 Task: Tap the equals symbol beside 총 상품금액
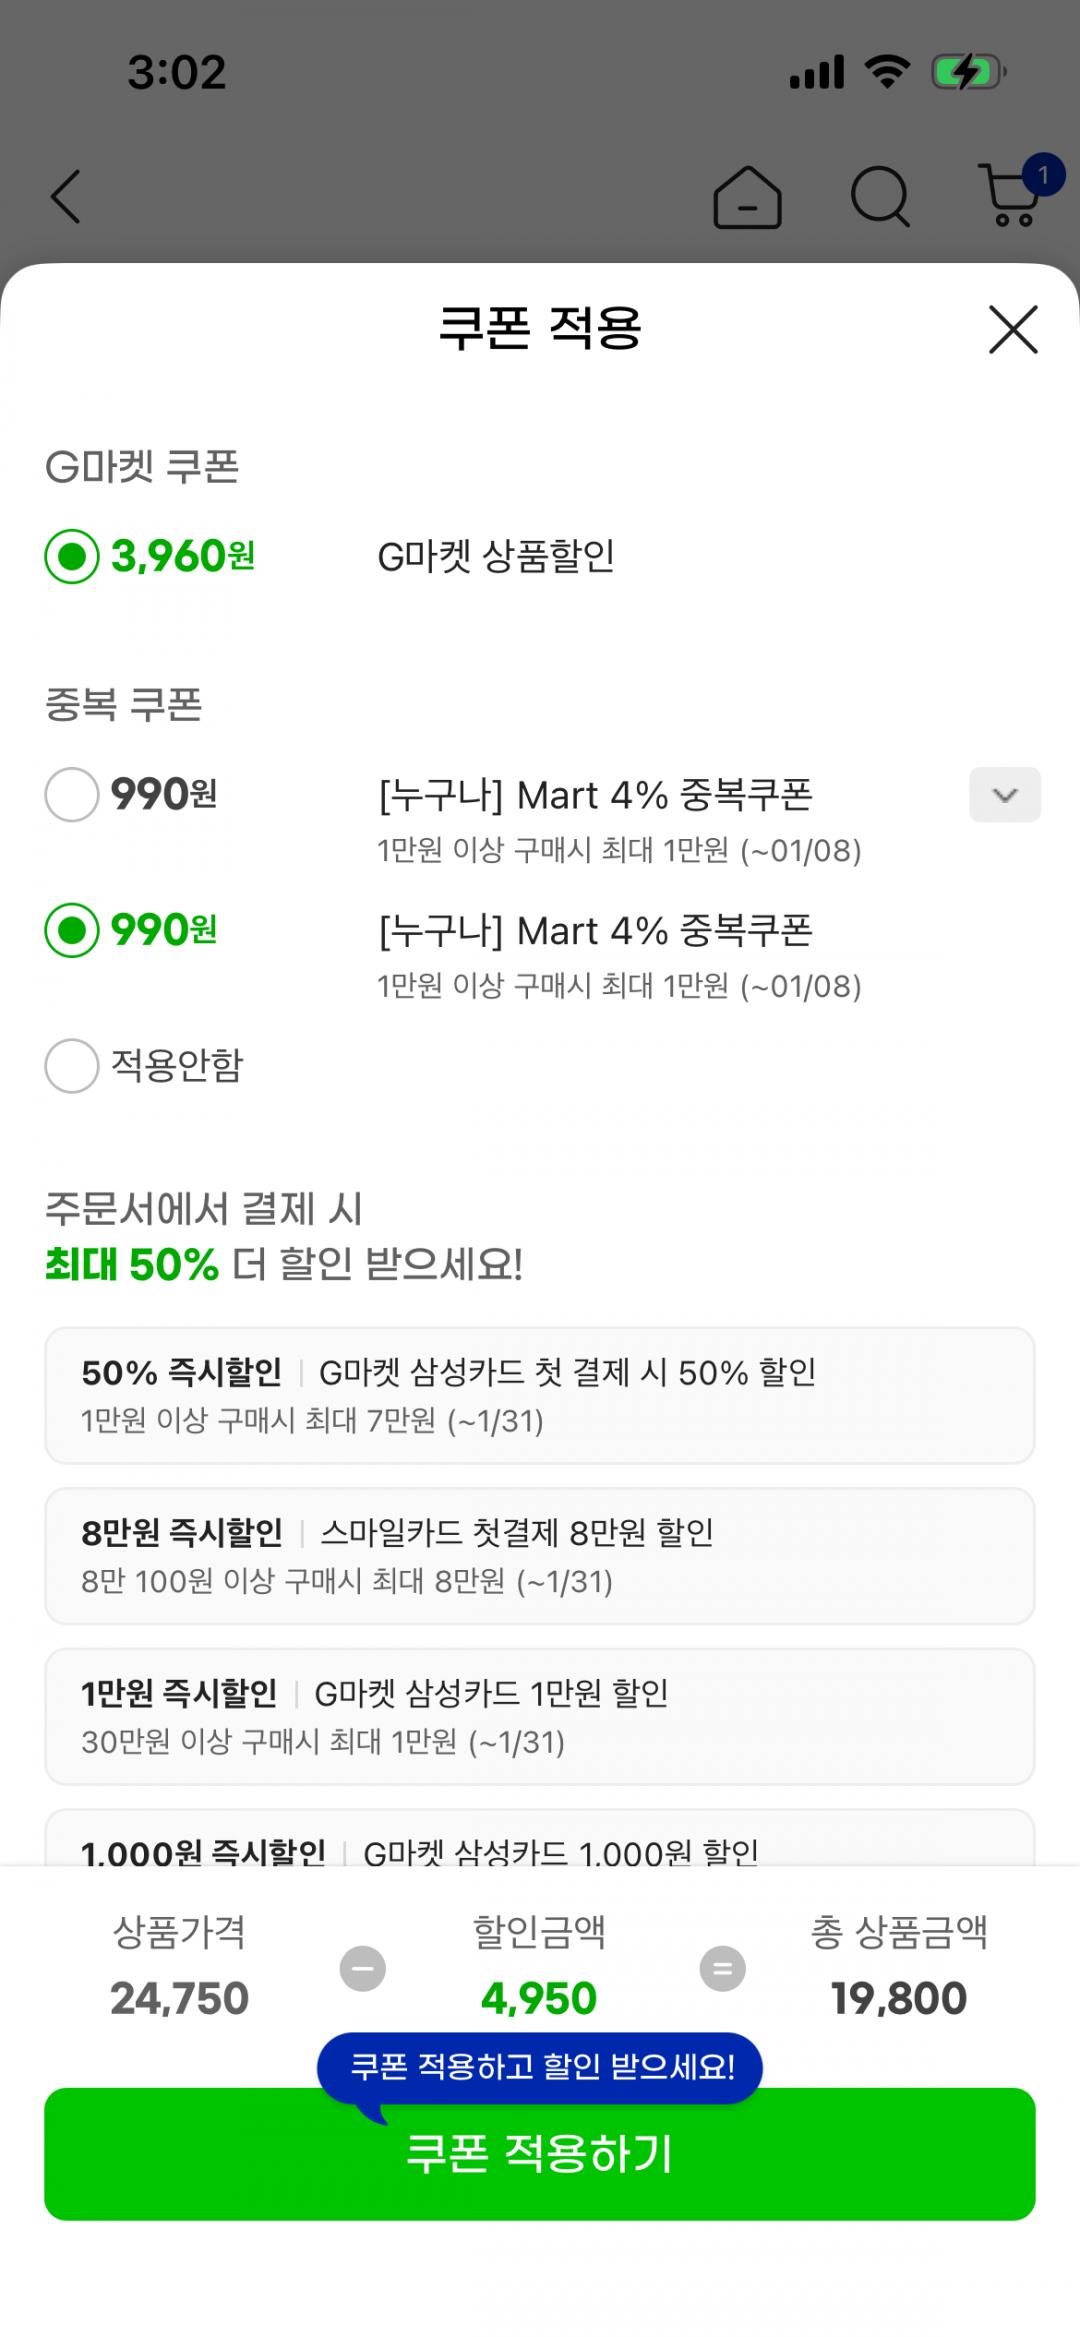pos(722,1968)
